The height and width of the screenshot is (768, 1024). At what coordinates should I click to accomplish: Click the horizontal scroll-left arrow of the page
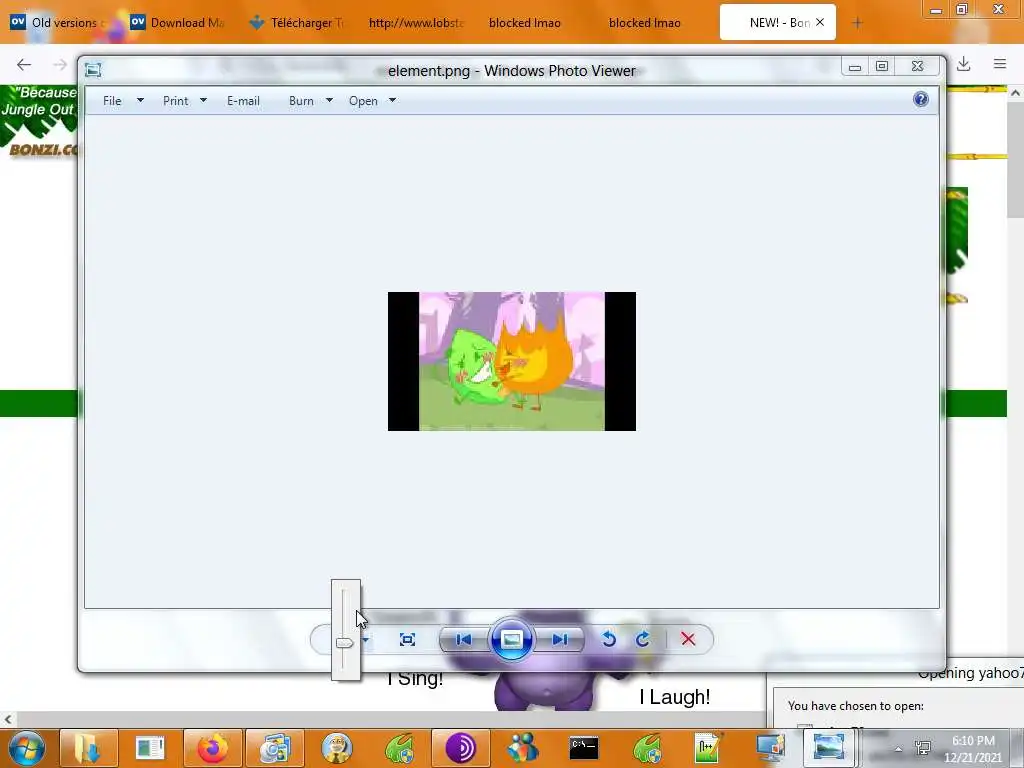tap(8, 719)
